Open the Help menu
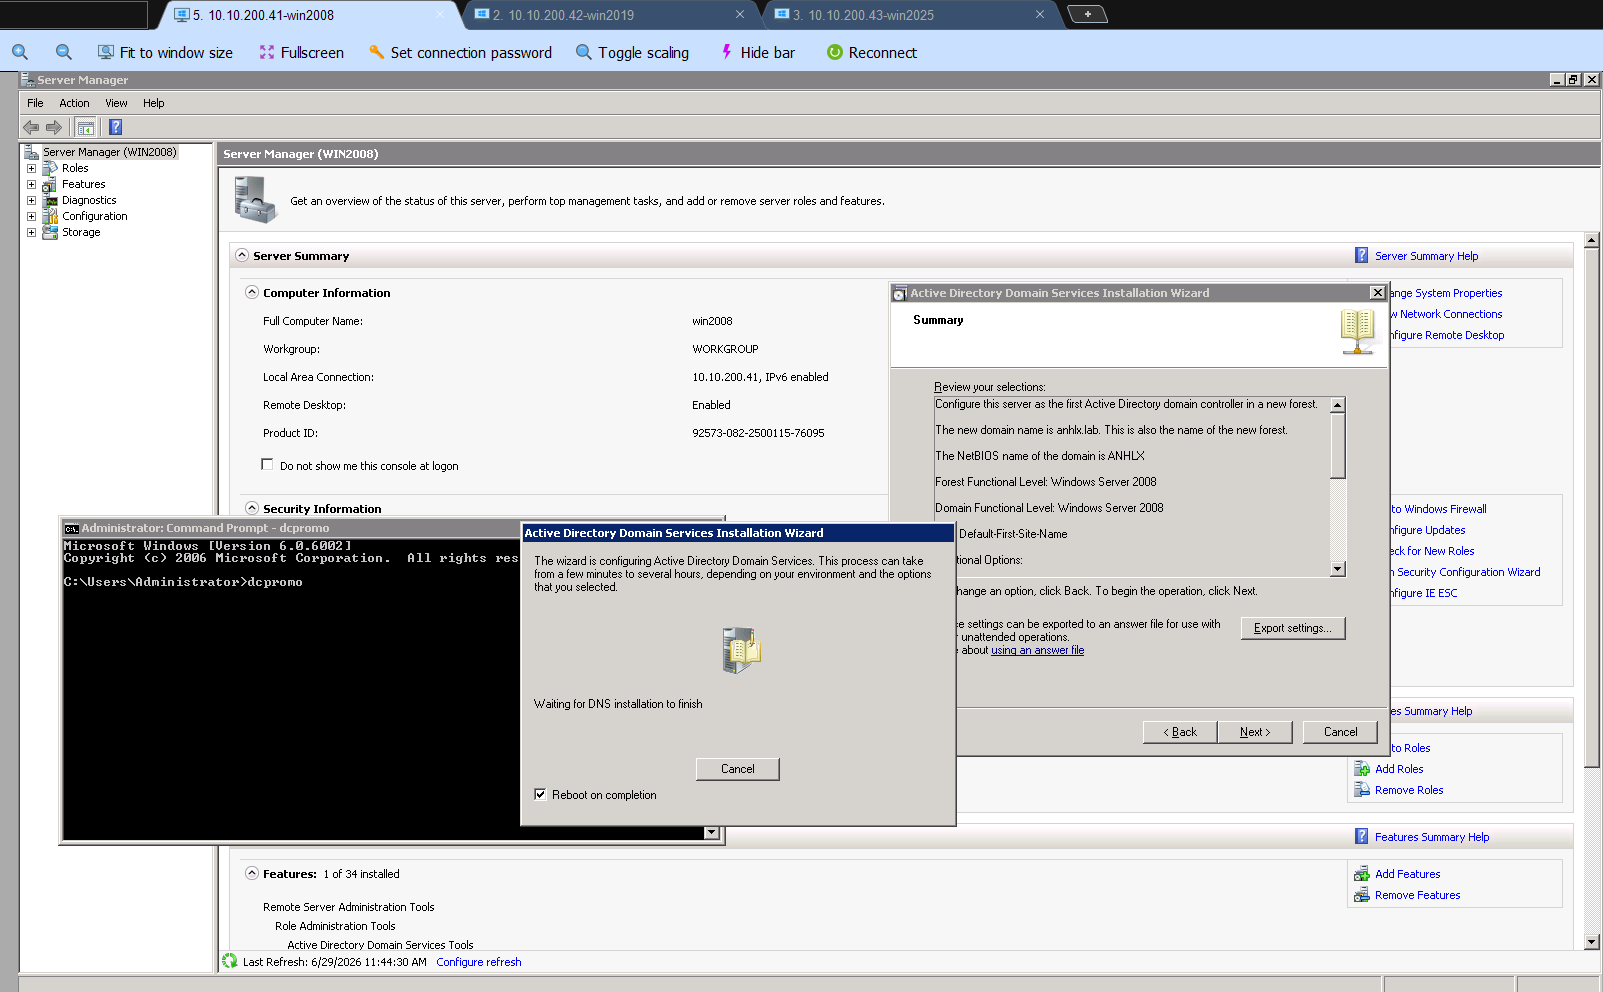 click(x=153, y=103)
